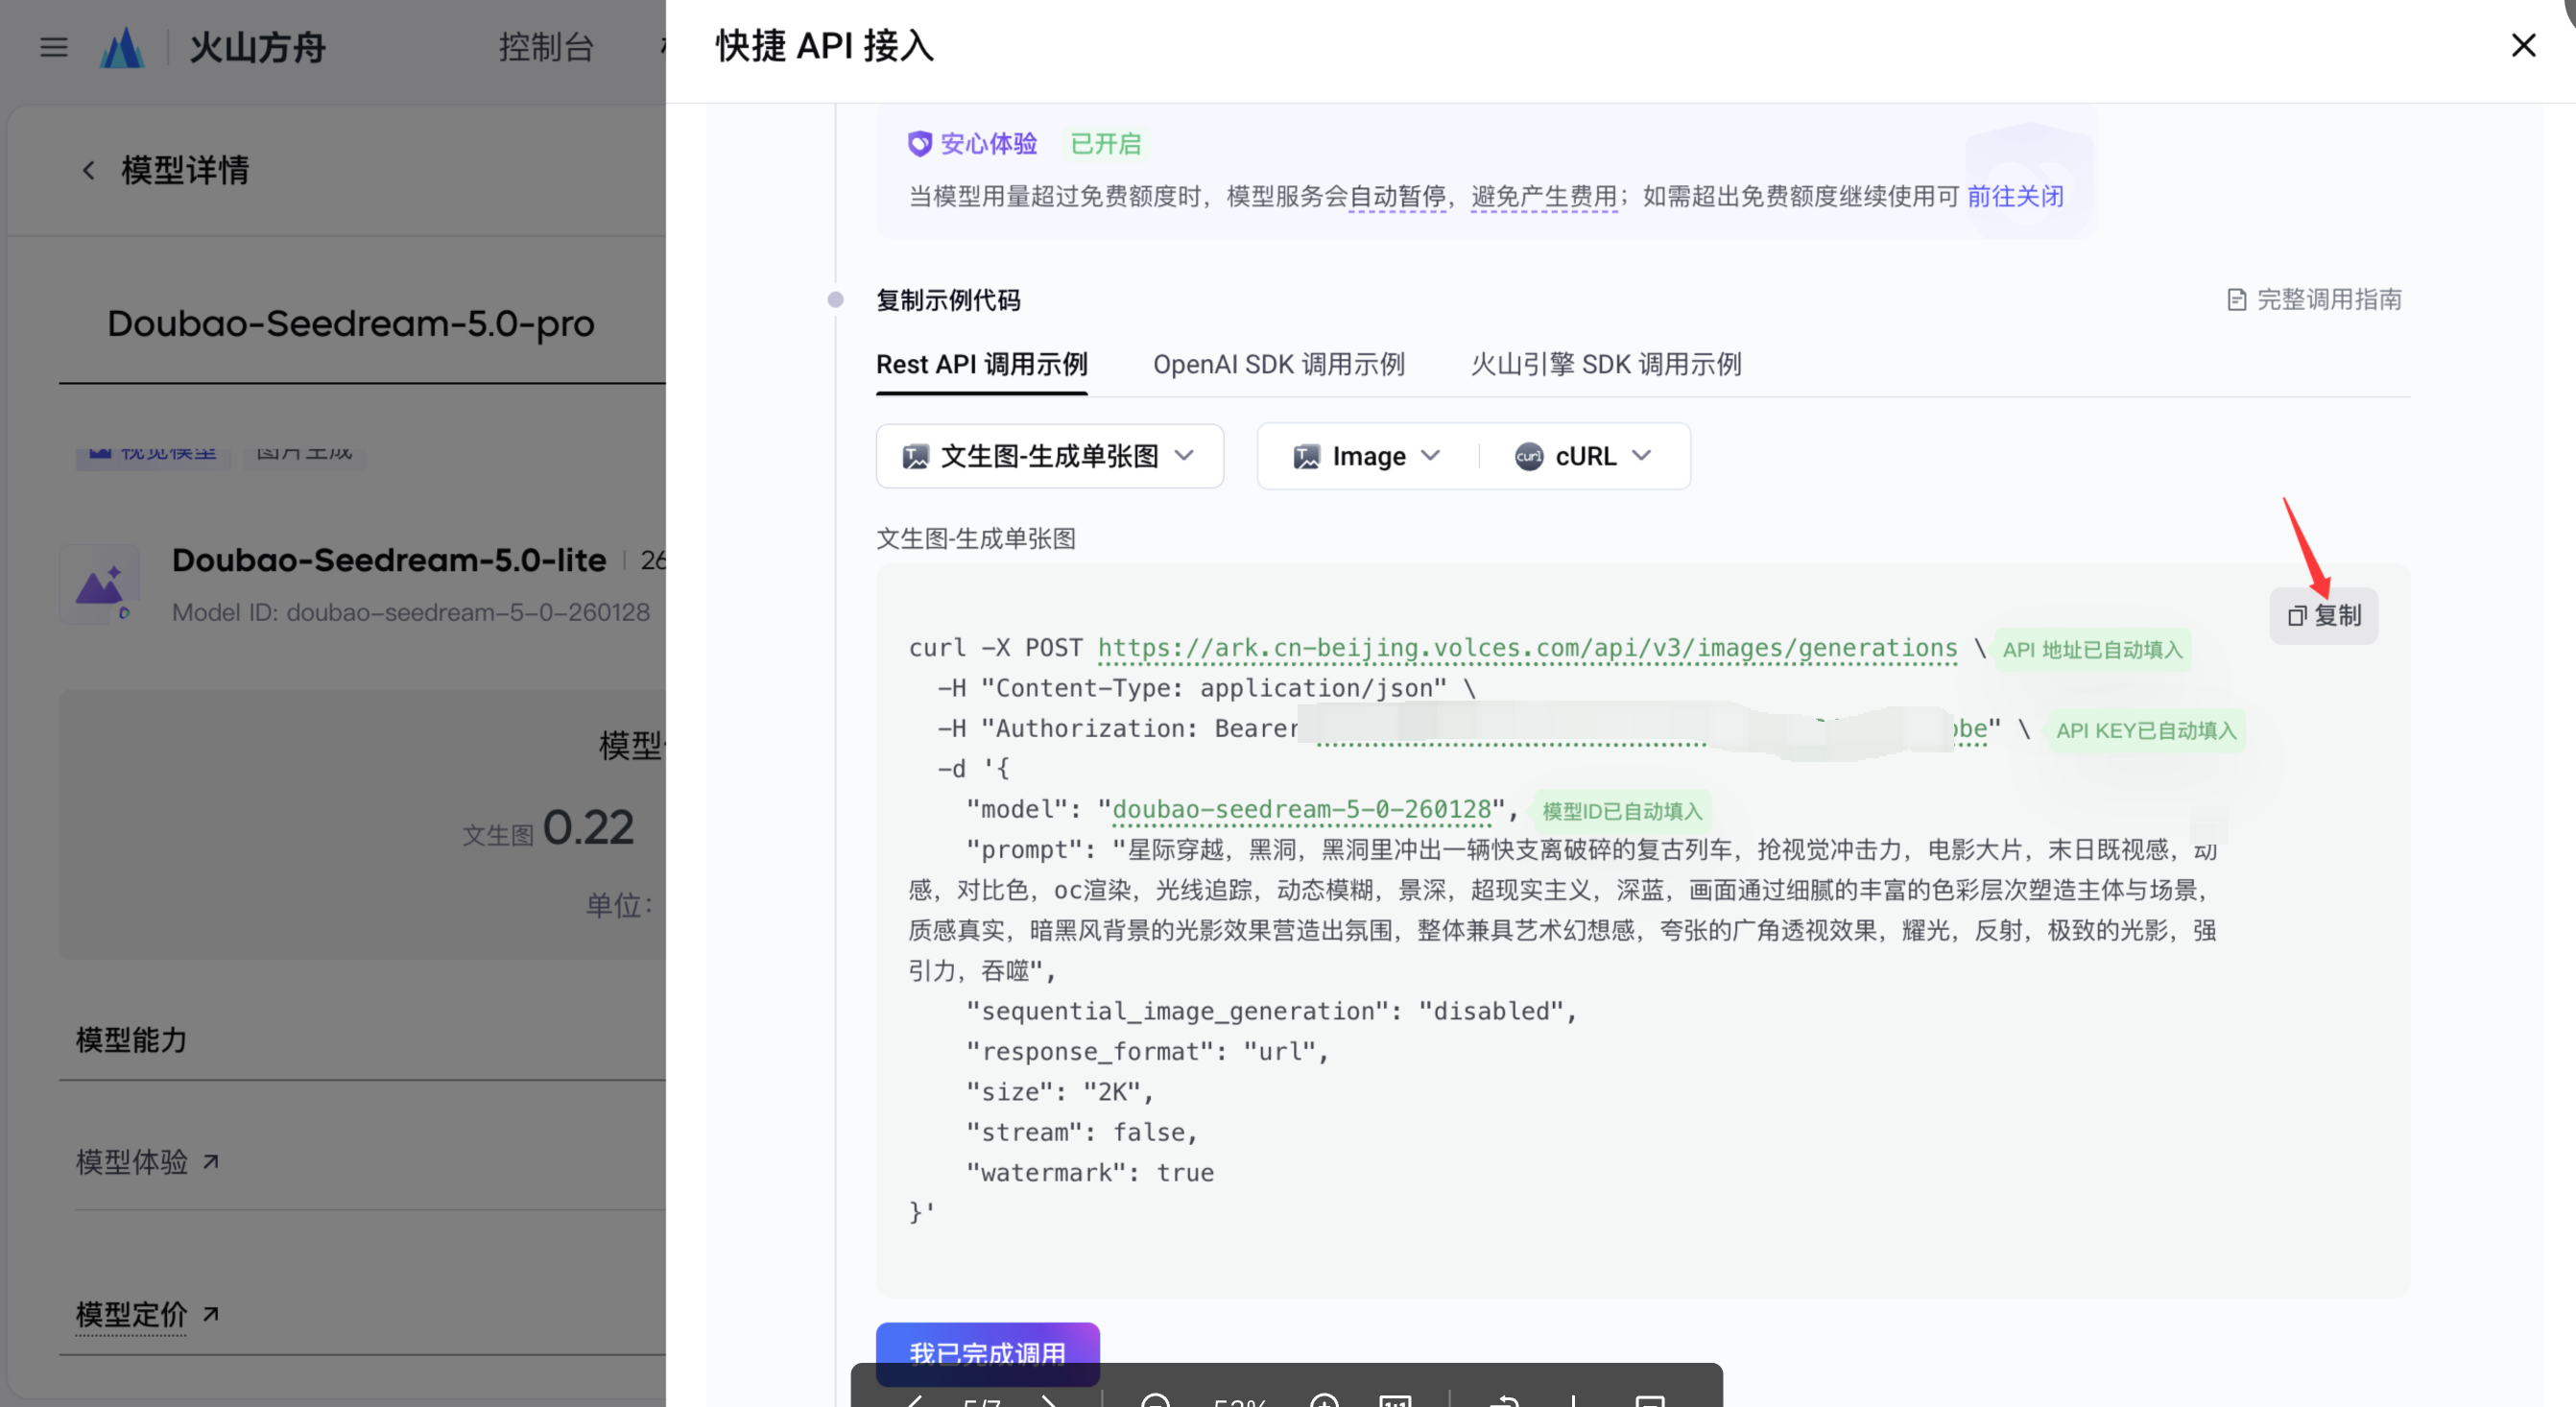This screenshot has height=1407, width=2576.
Task: Click the "watermark": true code line
Action: [1089, 1172]
